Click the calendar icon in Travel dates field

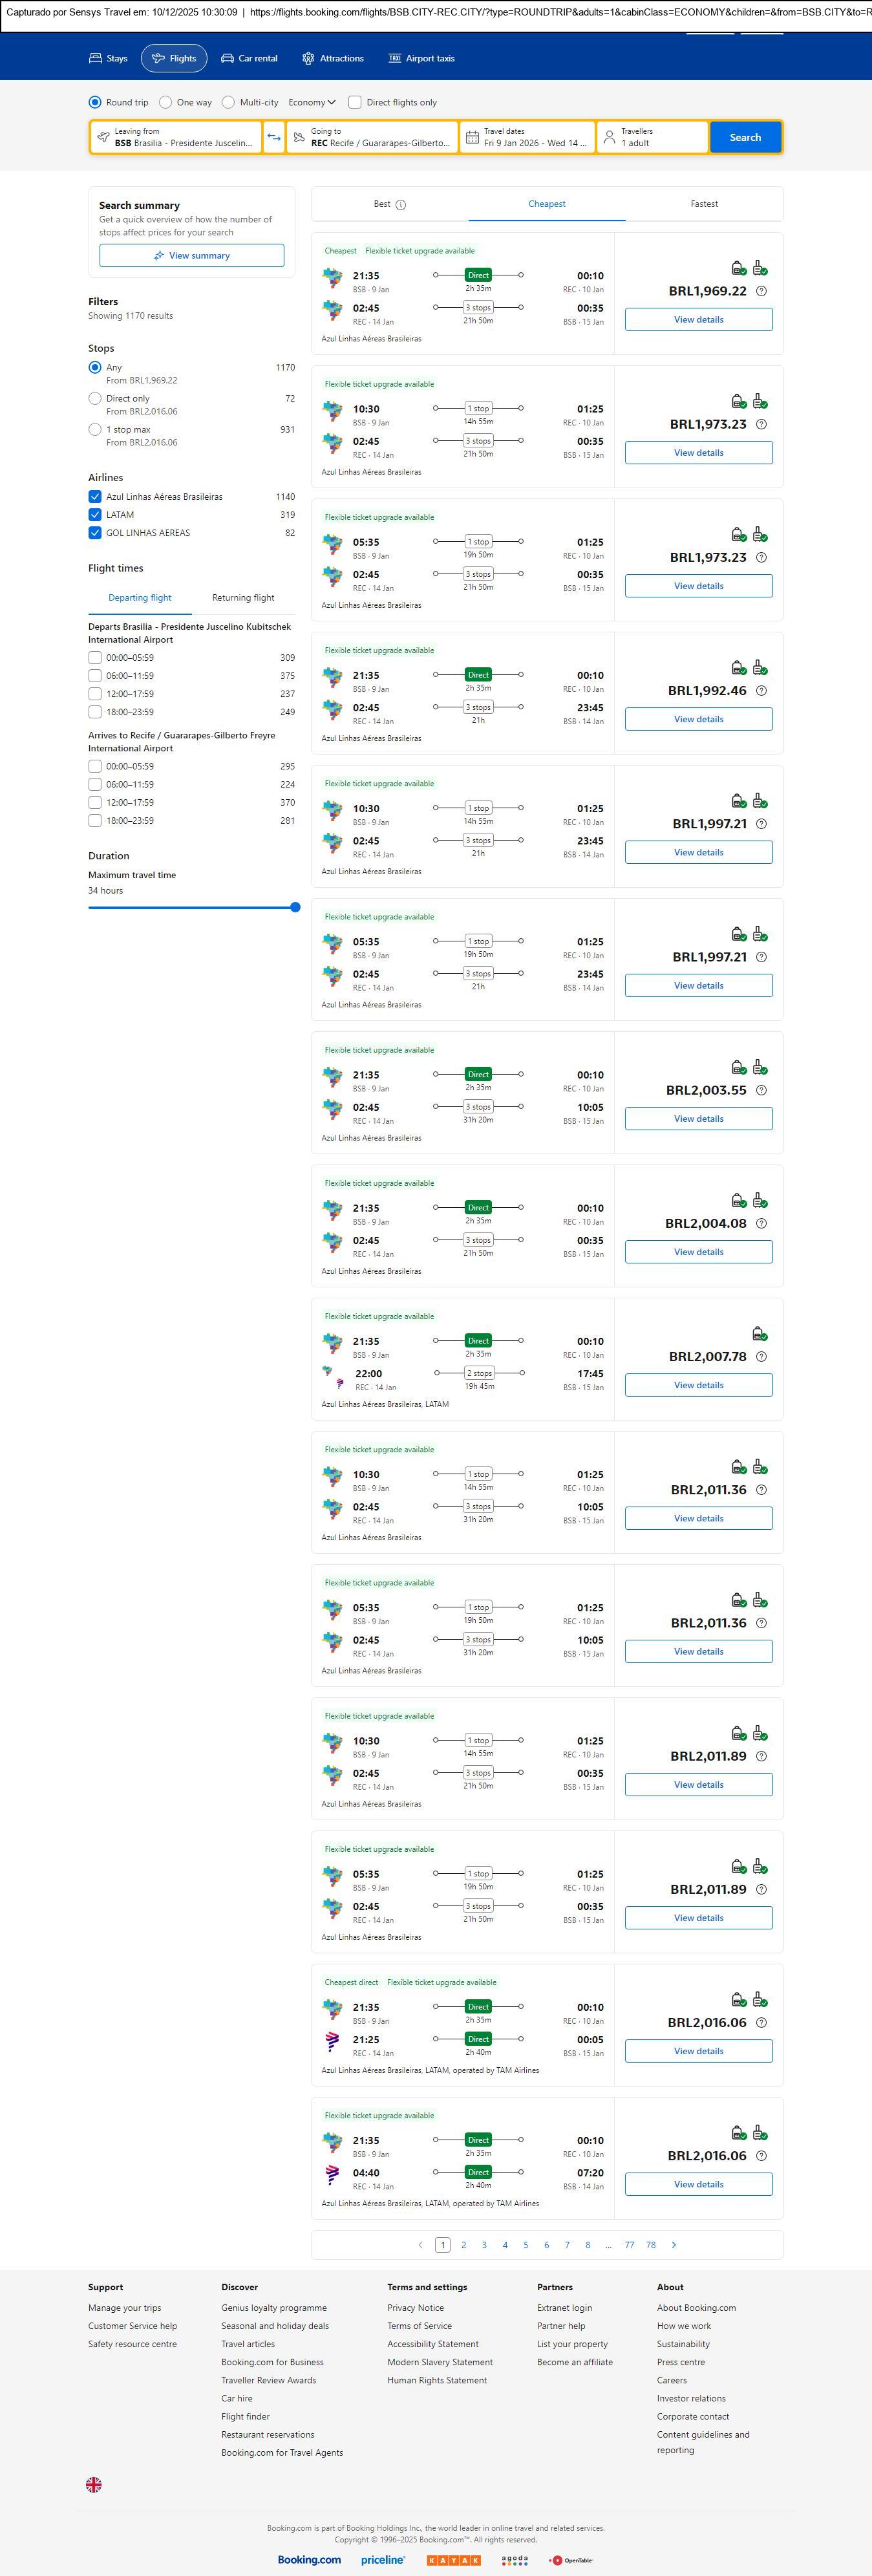click(x=472, y=137)
